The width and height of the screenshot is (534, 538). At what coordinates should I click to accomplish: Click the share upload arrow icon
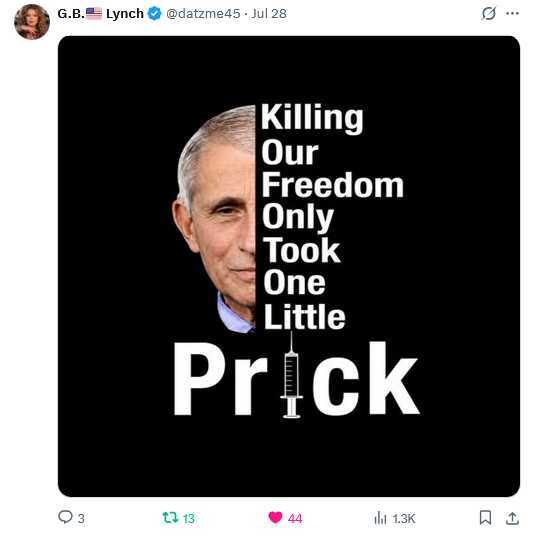[x=512, y=518]
